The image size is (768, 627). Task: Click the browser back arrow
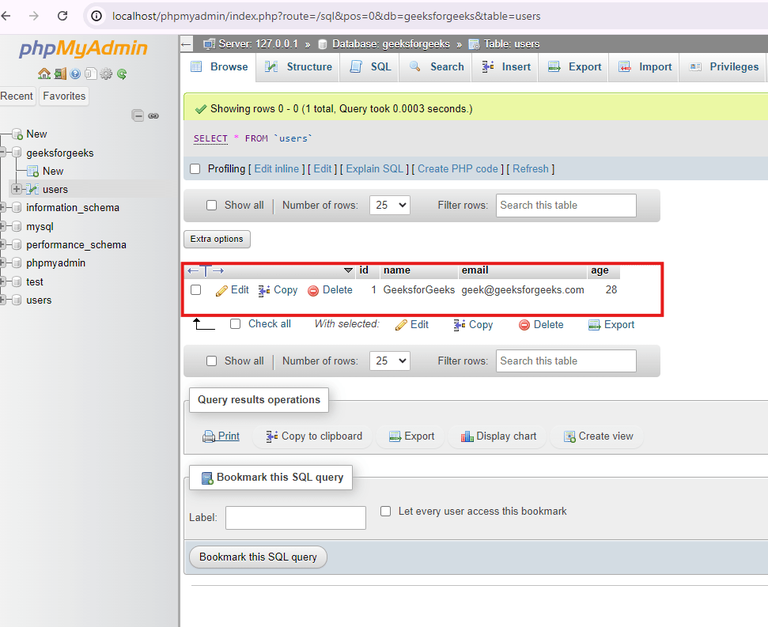(x=6, y=16)
